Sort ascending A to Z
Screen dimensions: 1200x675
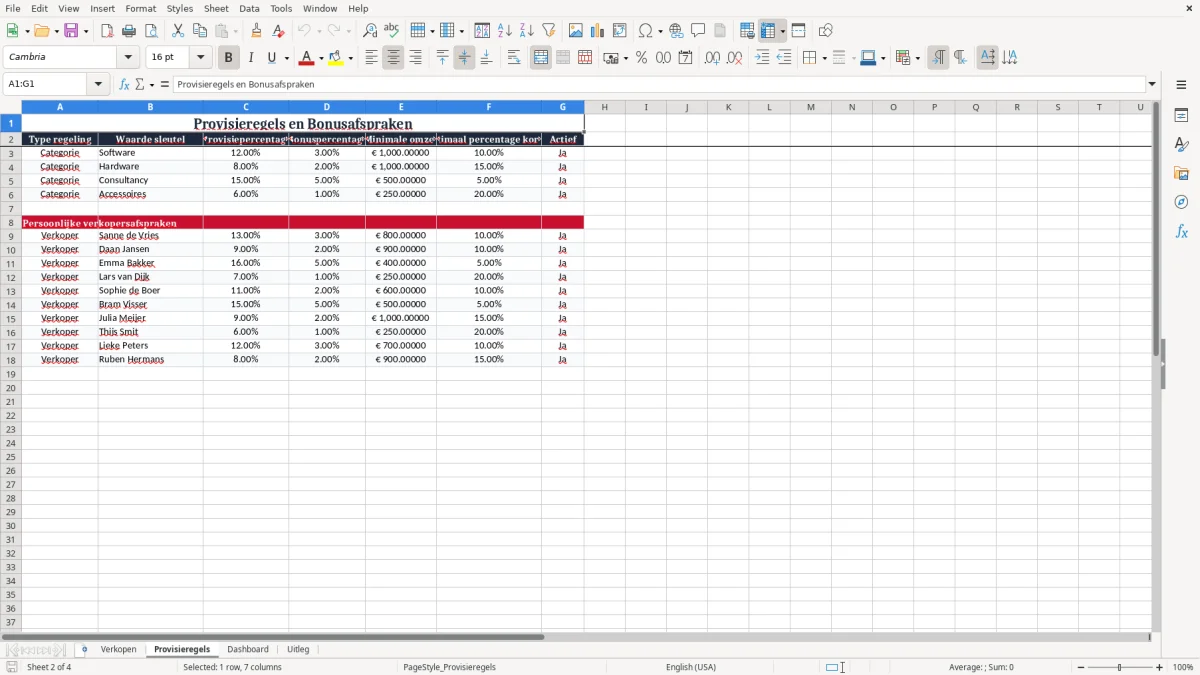tap(504, 31)
